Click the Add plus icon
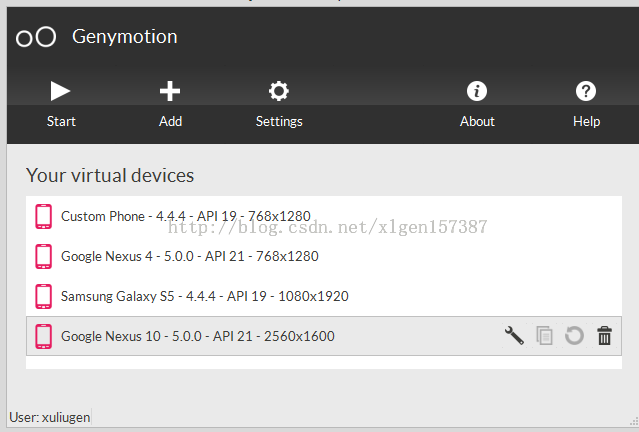This screenshot has width=639, height=432. point(170,92)
